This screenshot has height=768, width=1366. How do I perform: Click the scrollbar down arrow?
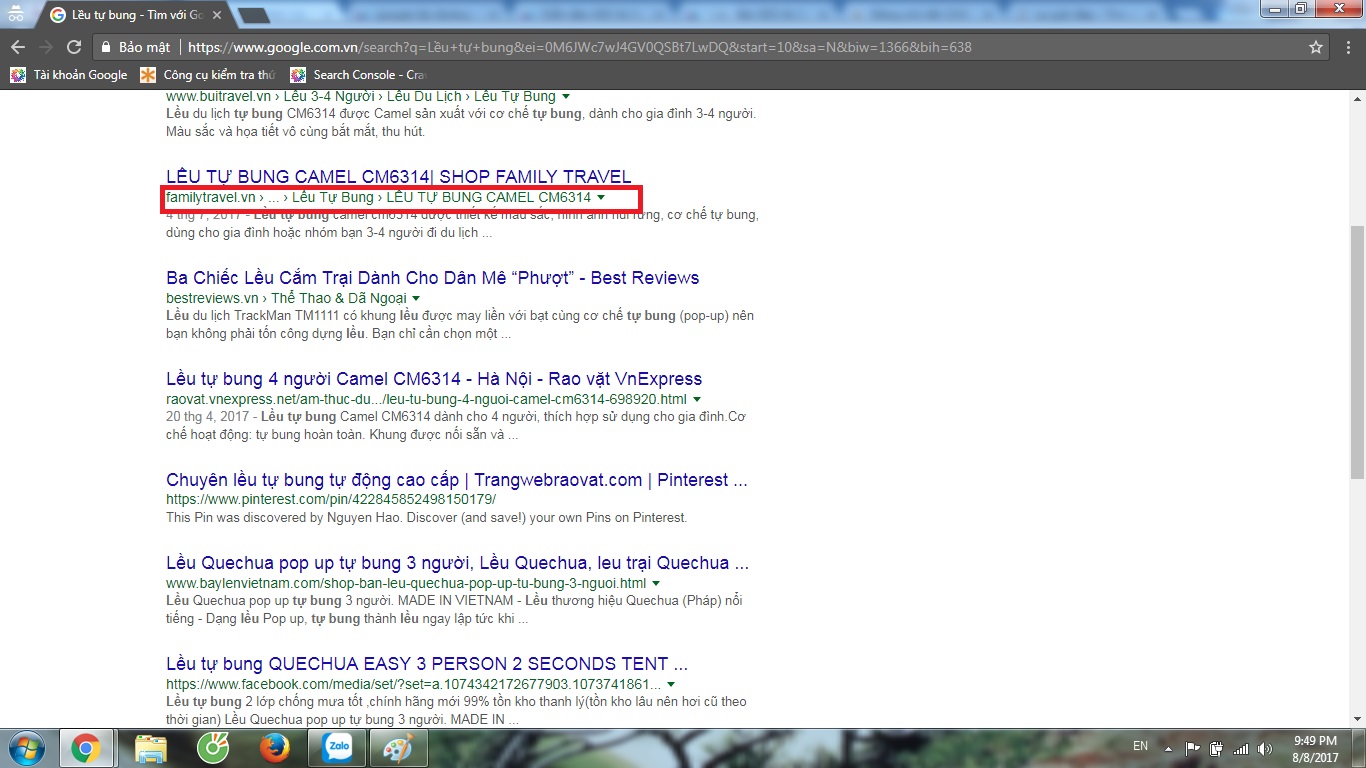(x=1357, y=719)
